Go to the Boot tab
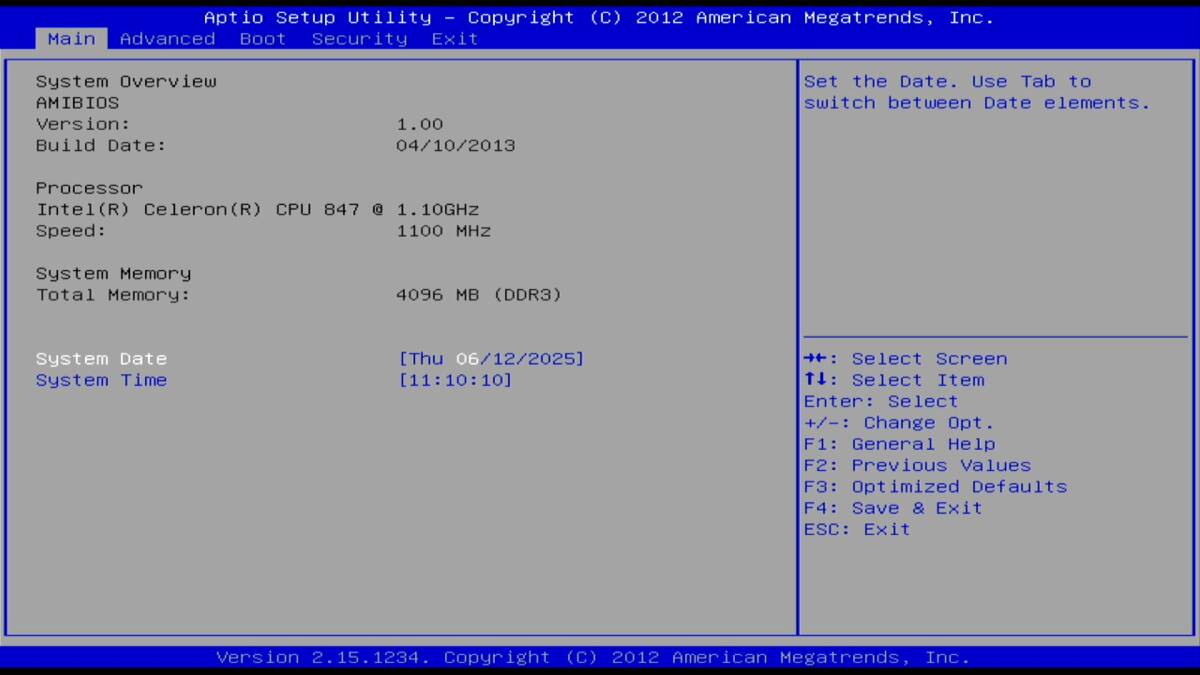Screen dimensions: 1200x675 [x=263, y=39]
